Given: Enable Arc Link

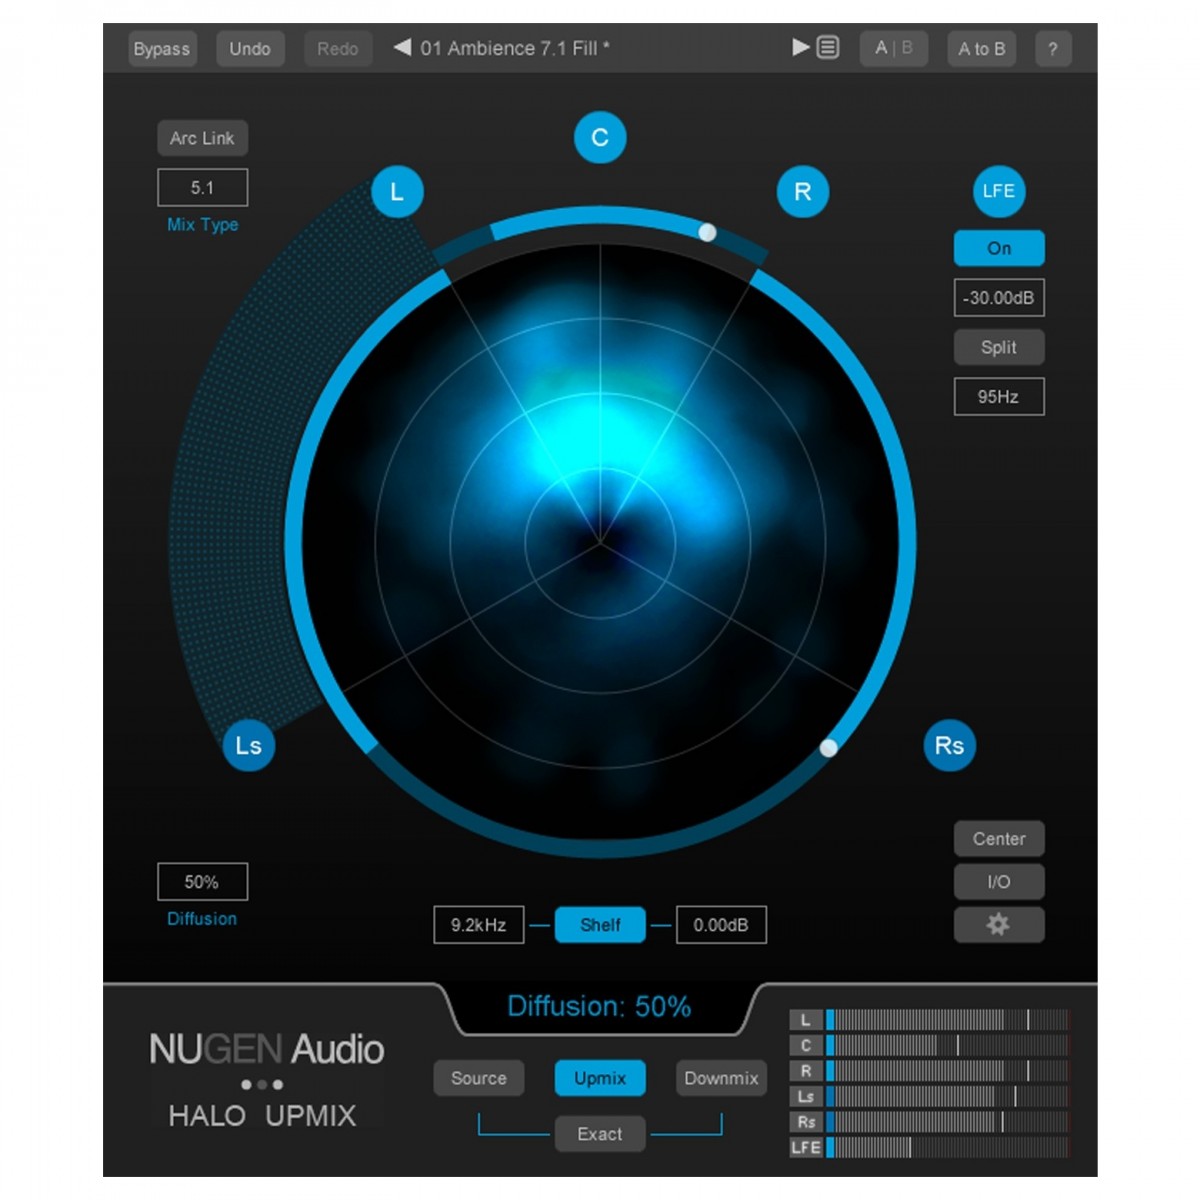Looking at the screenshot, I should pyautogui.click(x=202, y=138).
